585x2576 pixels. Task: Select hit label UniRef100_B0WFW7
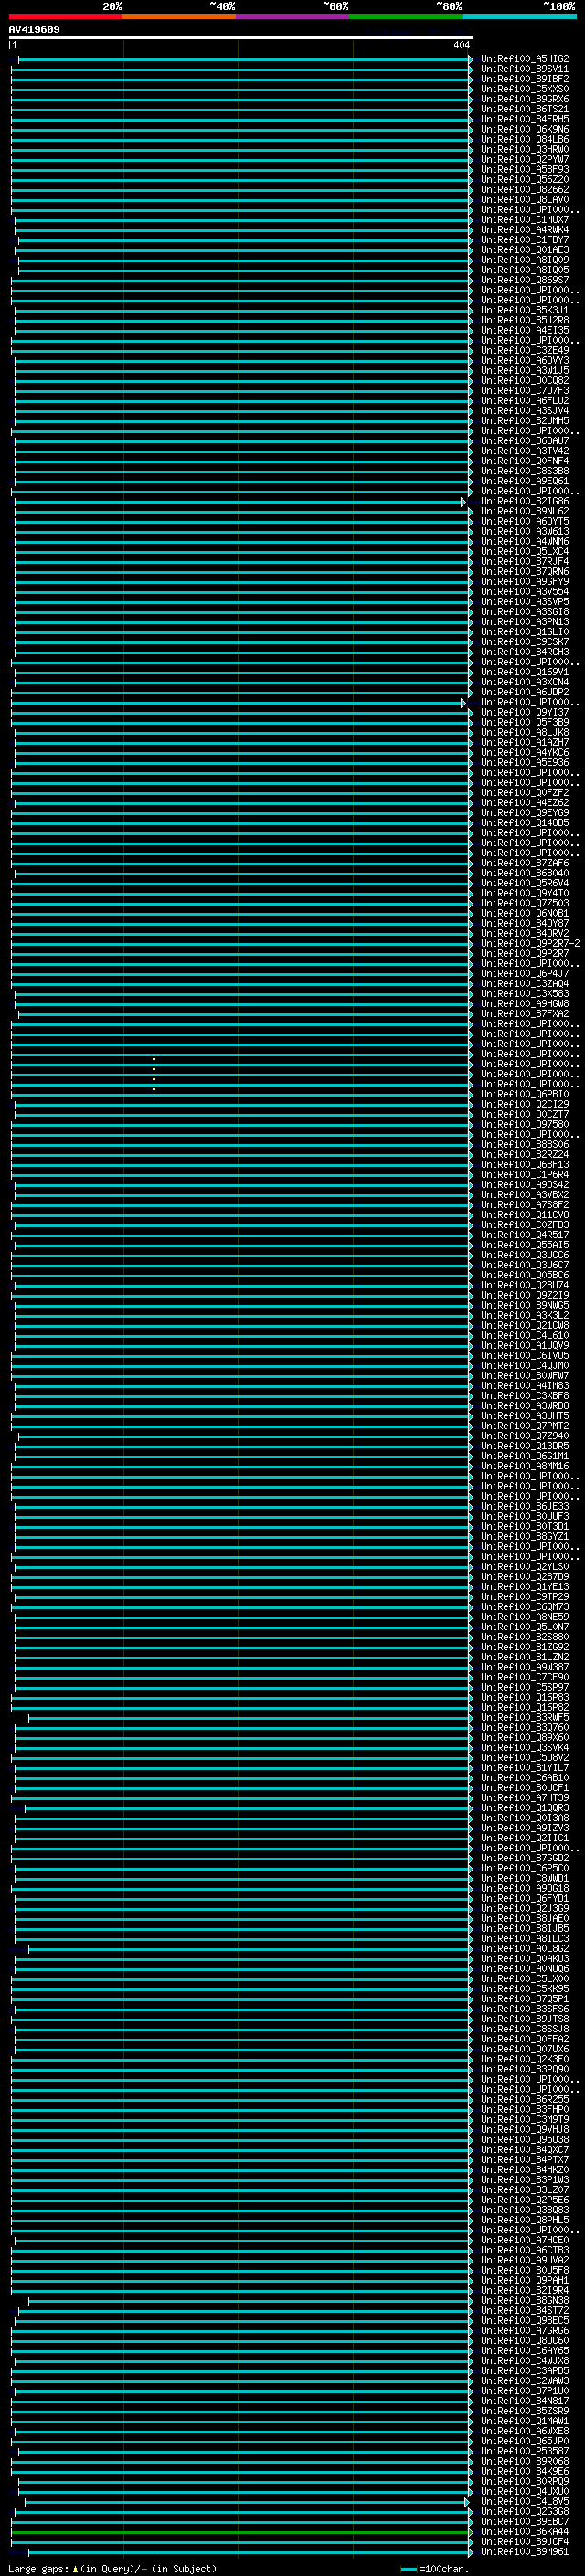click(524, 1376)
